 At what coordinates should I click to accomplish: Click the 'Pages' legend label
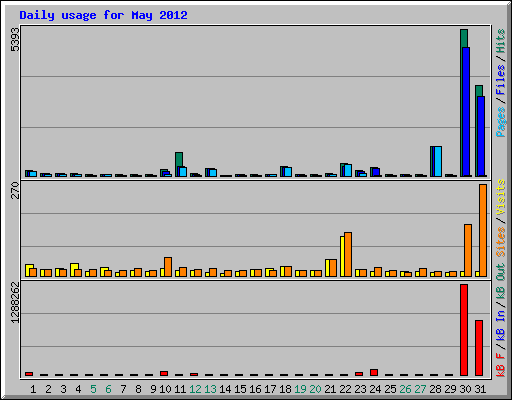coord(501,122)
